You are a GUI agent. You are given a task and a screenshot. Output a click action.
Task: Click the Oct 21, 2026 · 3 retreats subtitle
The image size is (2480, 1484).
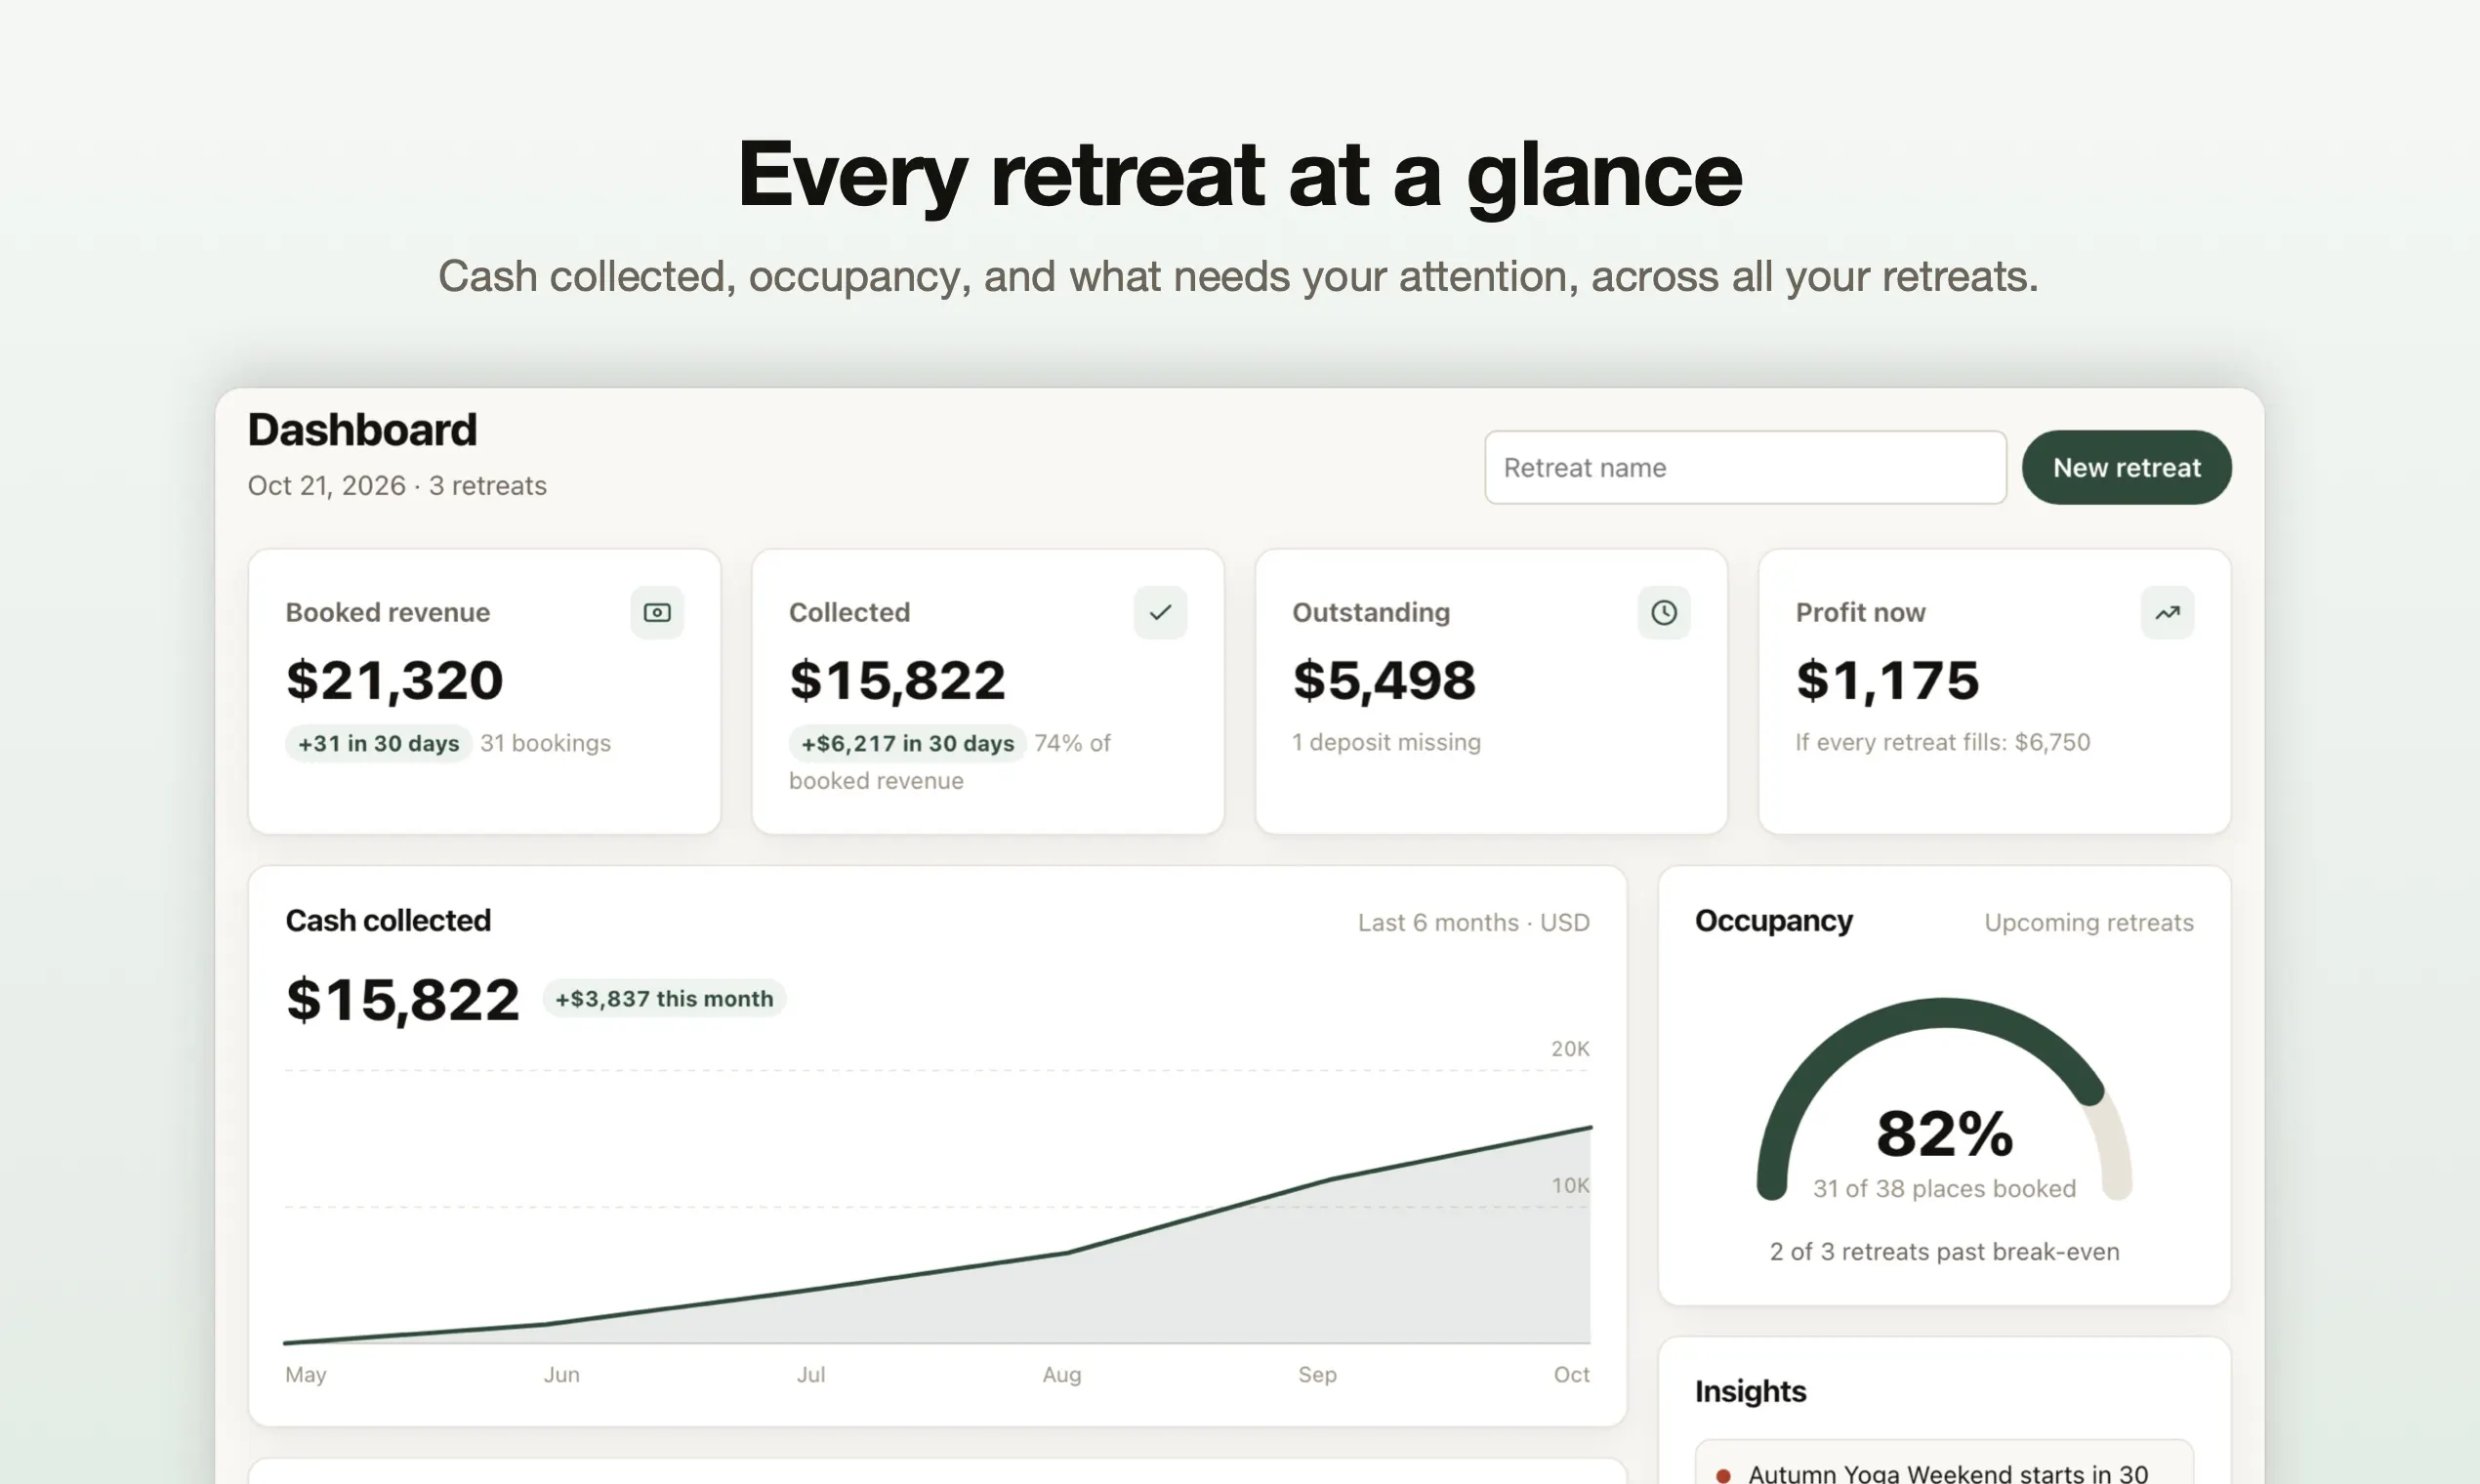point(397,486)
